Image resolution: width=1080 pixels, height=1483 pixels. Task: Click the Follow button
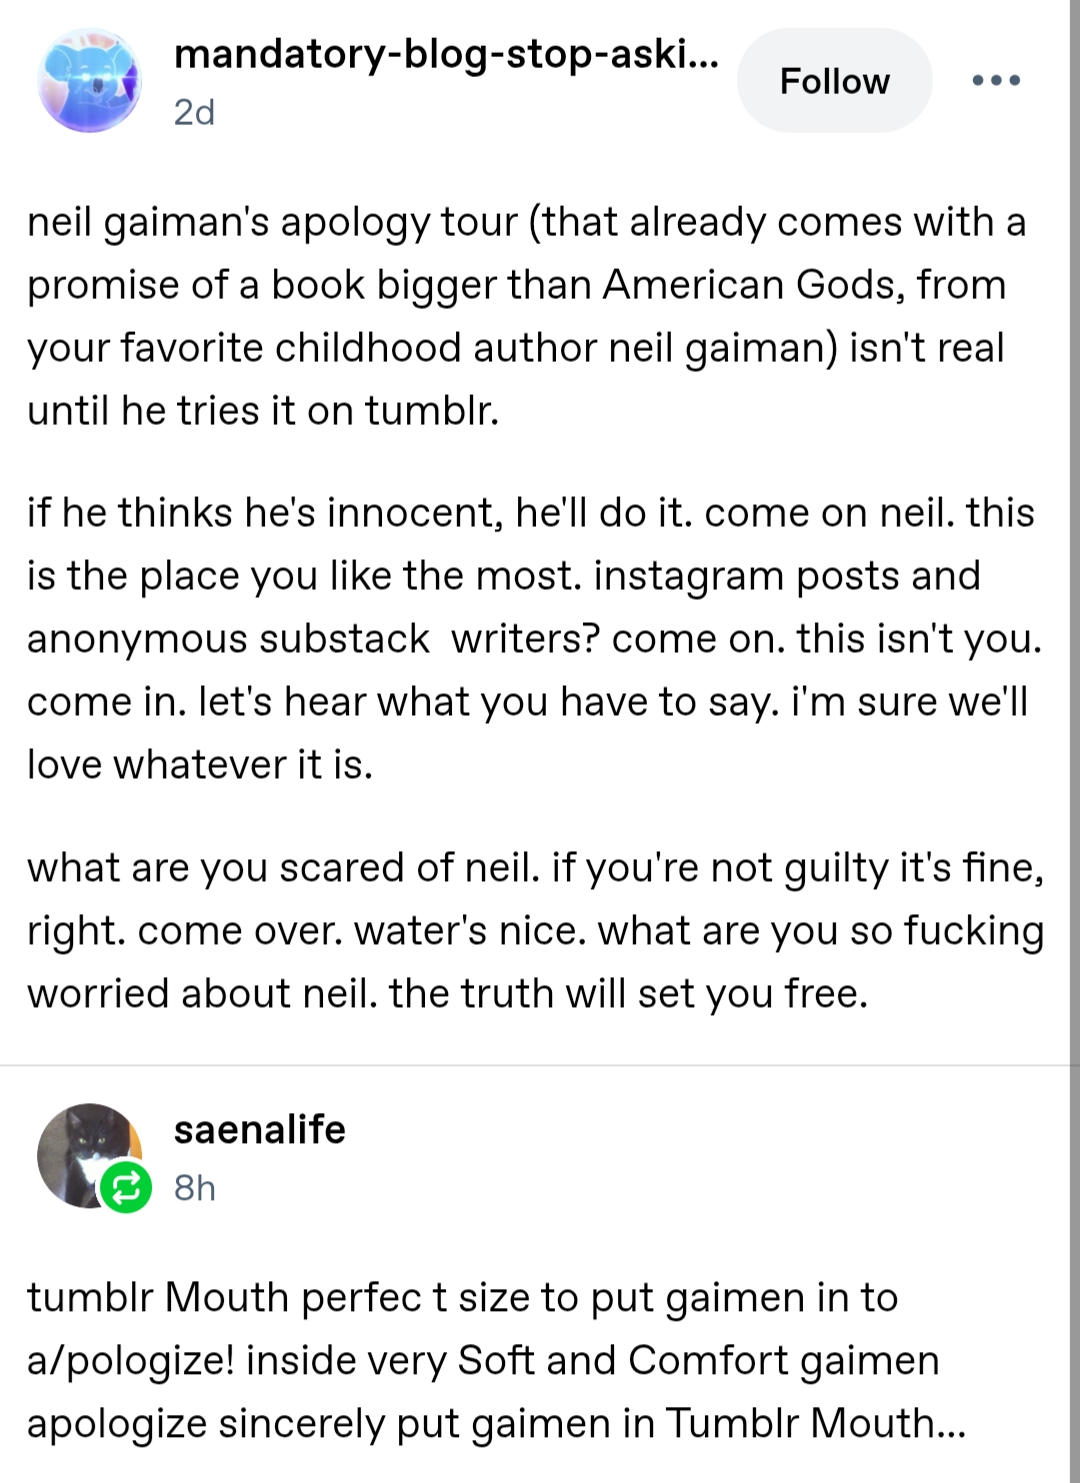point(834,81)
